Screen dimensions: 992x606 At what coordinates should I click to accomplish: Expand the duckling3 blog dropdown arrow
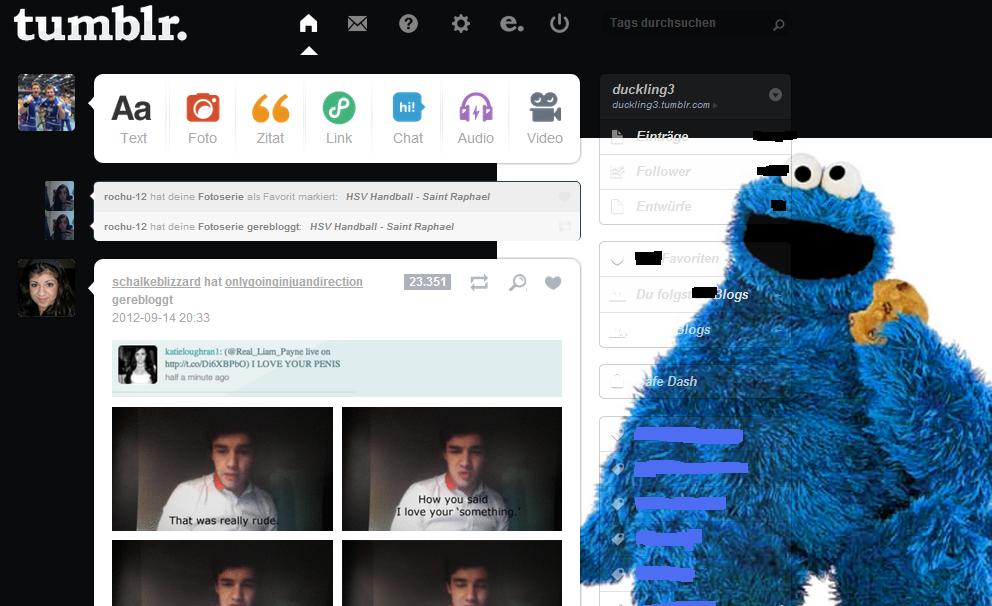[x=775, y=95]
